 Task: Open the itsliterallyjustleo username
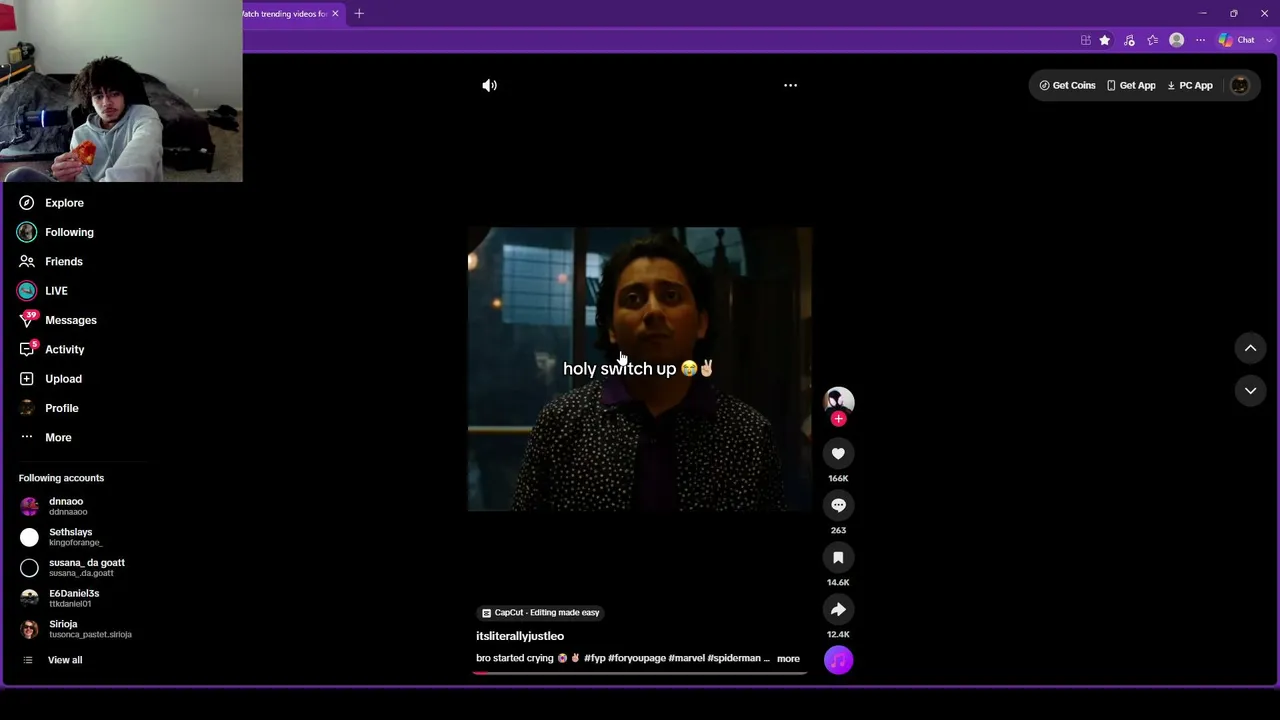coord(520,636)
